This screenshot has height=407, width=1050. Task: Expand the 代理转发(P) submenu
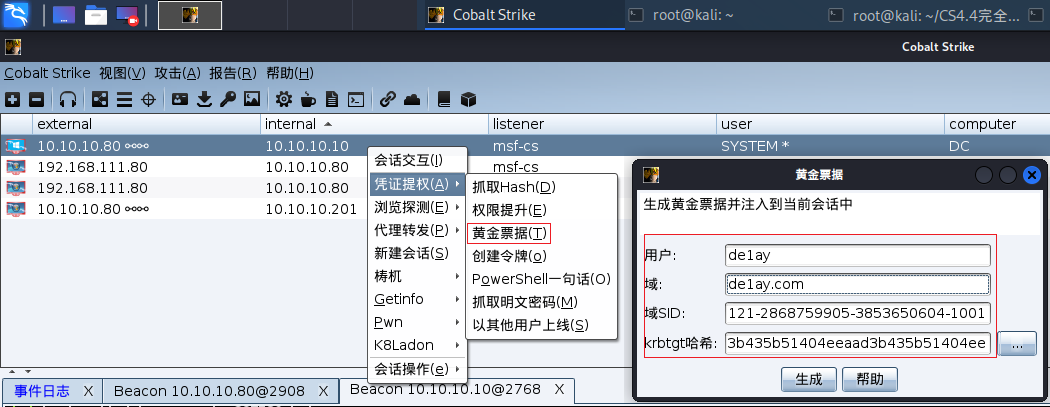(417, 230)
